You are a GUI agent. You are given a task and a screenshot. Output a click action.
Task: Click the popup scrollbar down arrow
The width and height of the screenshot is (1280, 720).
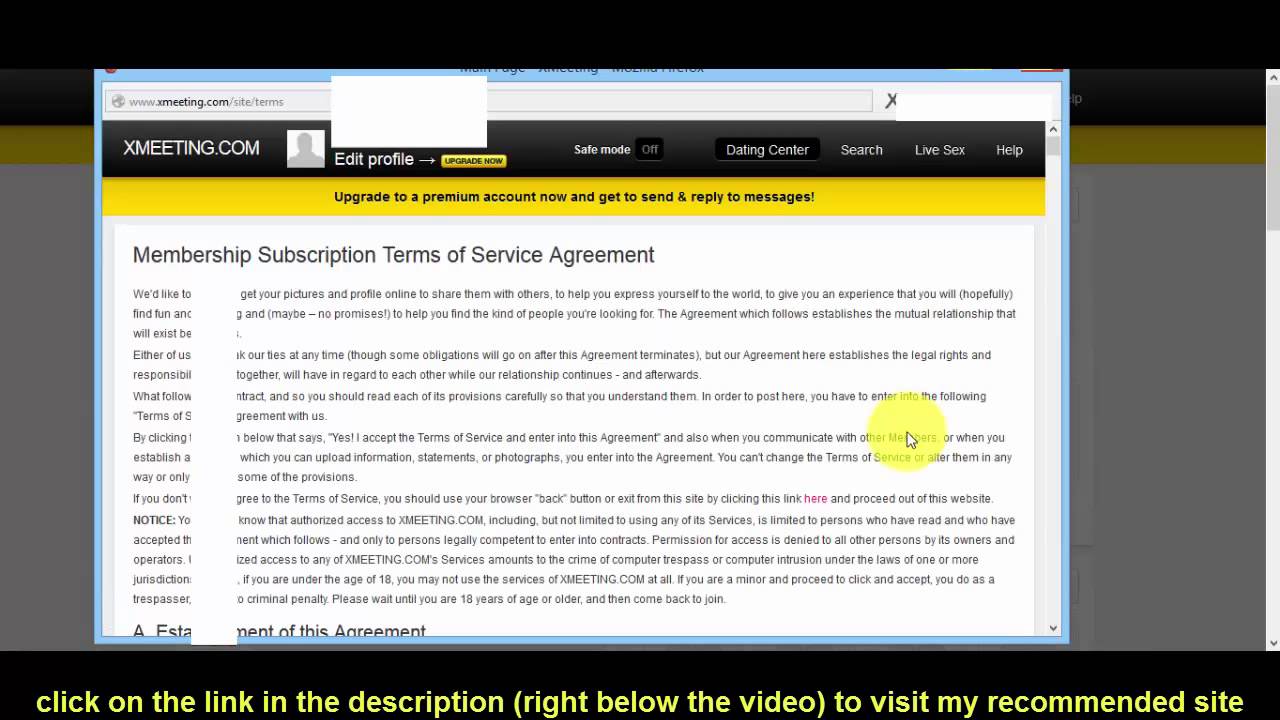(1053, 628)
